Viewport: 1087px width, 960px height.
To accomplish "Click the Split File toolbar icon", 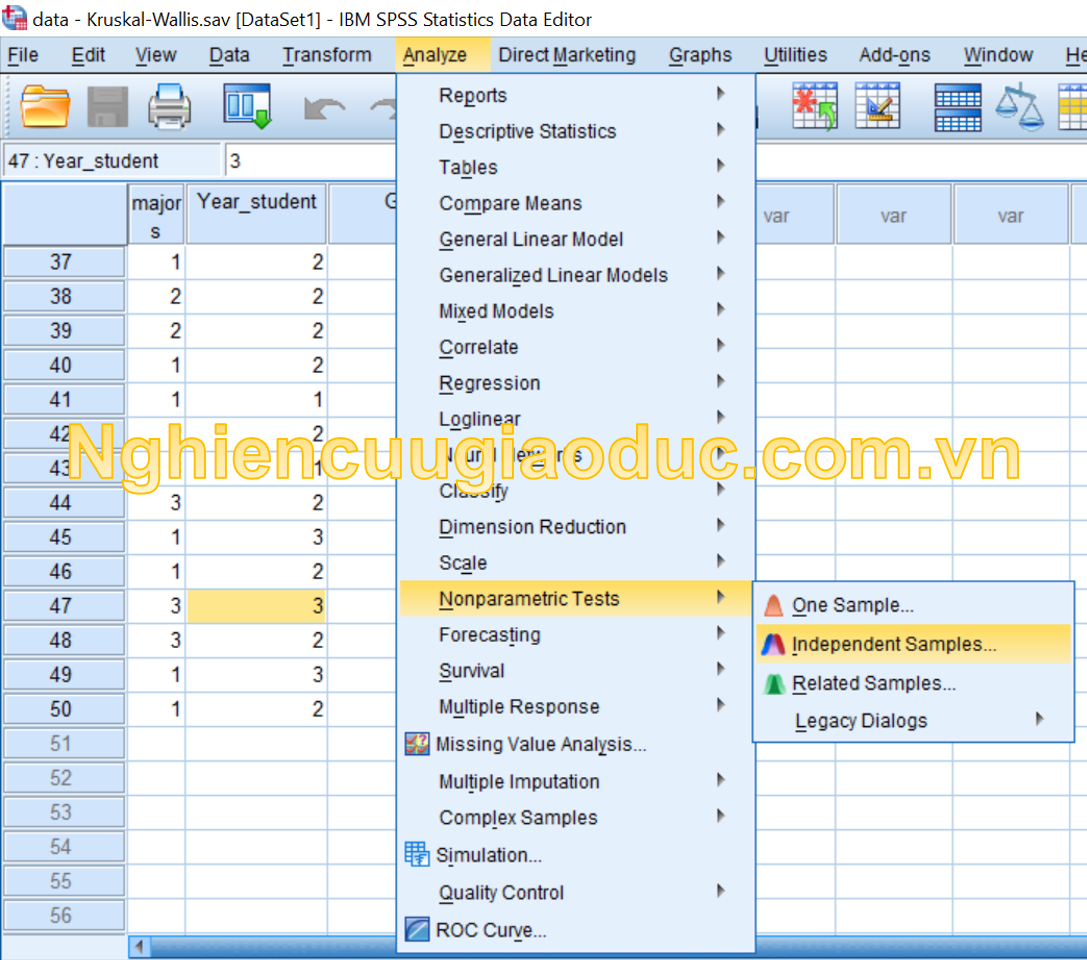I will point(957,106).
